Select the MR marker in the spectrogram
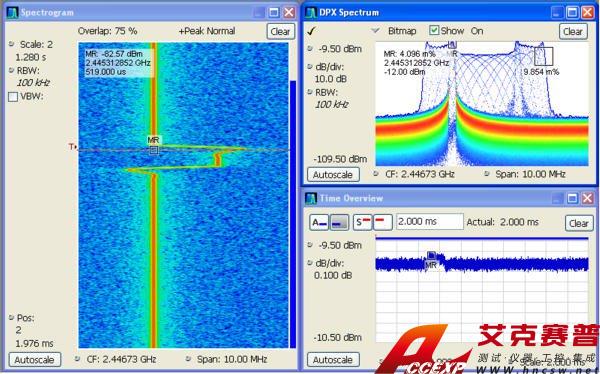The height and width of the screenshot is (374, 600). point(153,150)
